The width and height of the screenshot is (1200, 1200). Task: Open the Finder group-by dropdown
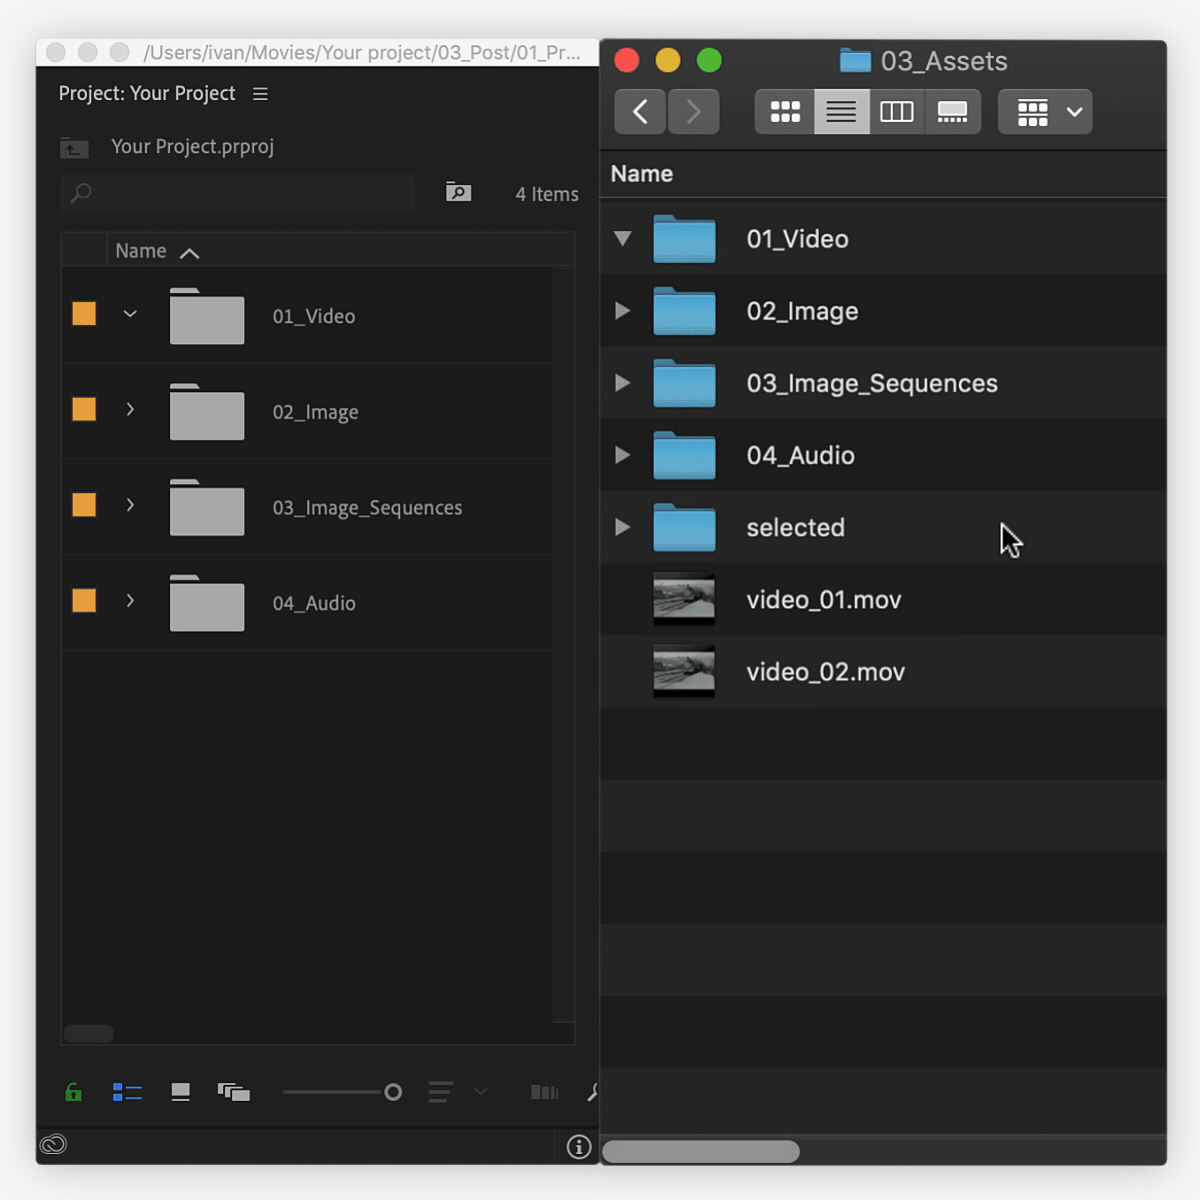[x=1045, y=111]
